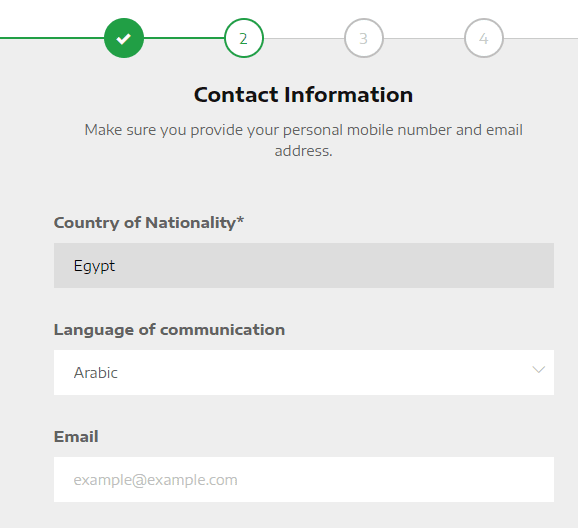The width and height of the screenshot is (578, 528).
Task: Focus the Email input field
Action: pyautogui.click(x=304, y=479)
